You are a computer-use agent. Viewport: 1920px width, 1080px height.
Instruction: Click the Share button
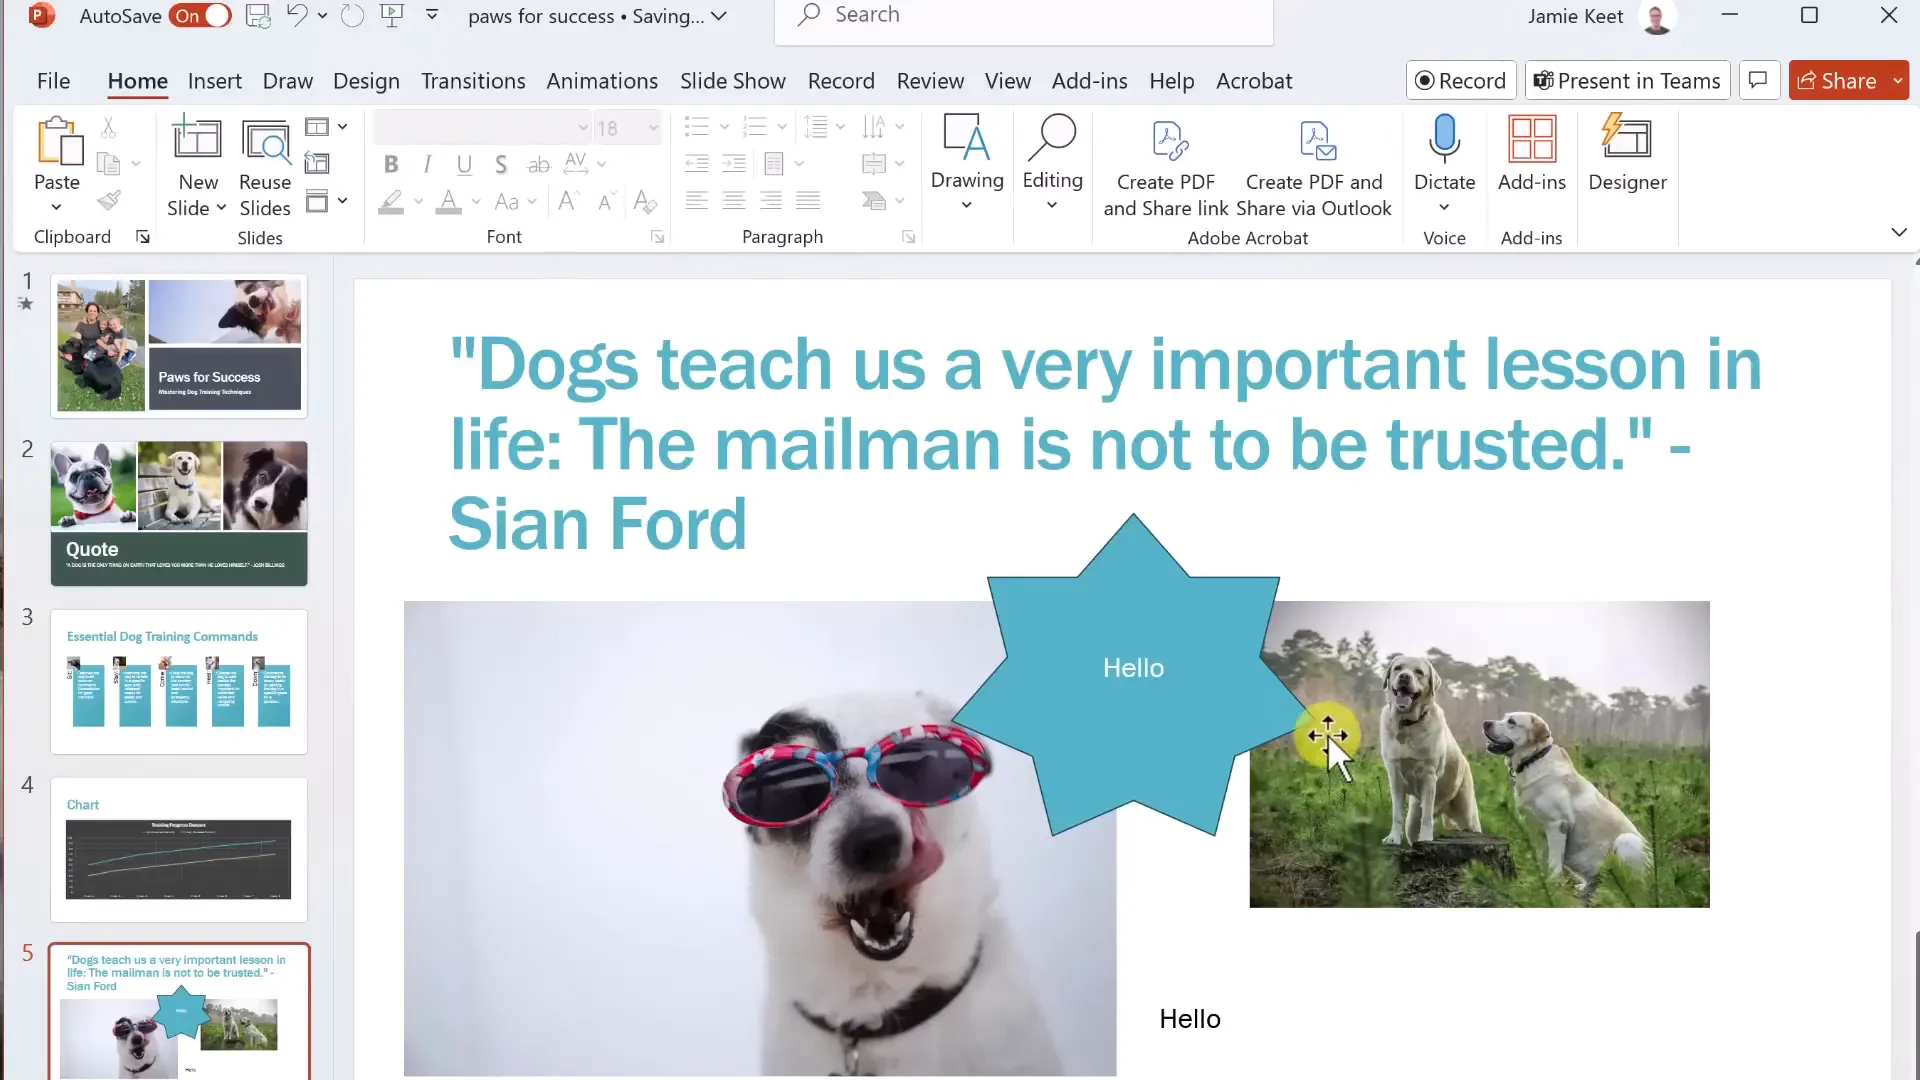tap(1837, 80)
